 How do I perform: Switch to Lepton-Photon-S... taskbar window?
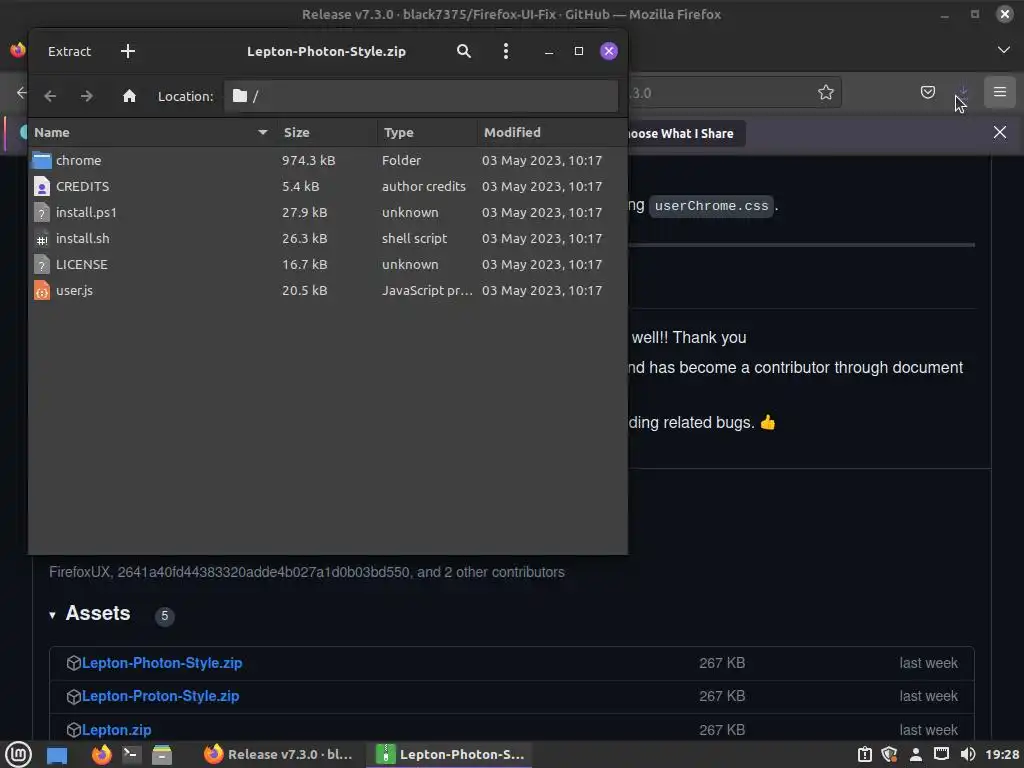(x=451, y=754)
